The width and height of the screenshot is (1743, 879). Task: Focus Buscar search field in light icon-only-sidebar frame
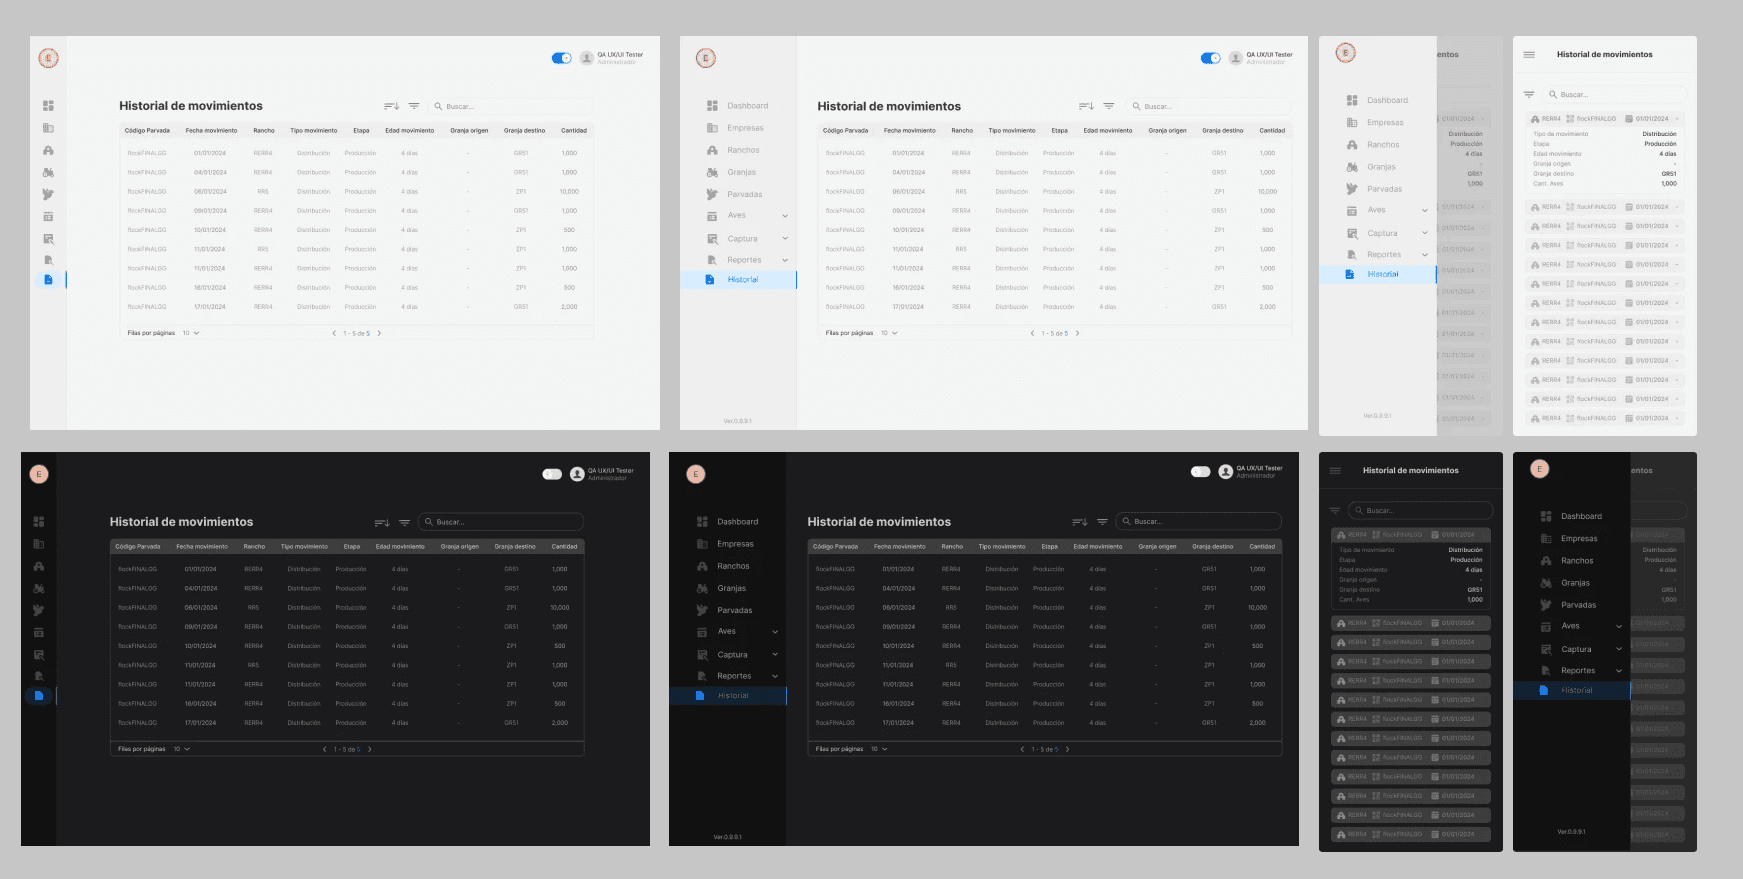[x=510, y=106]
